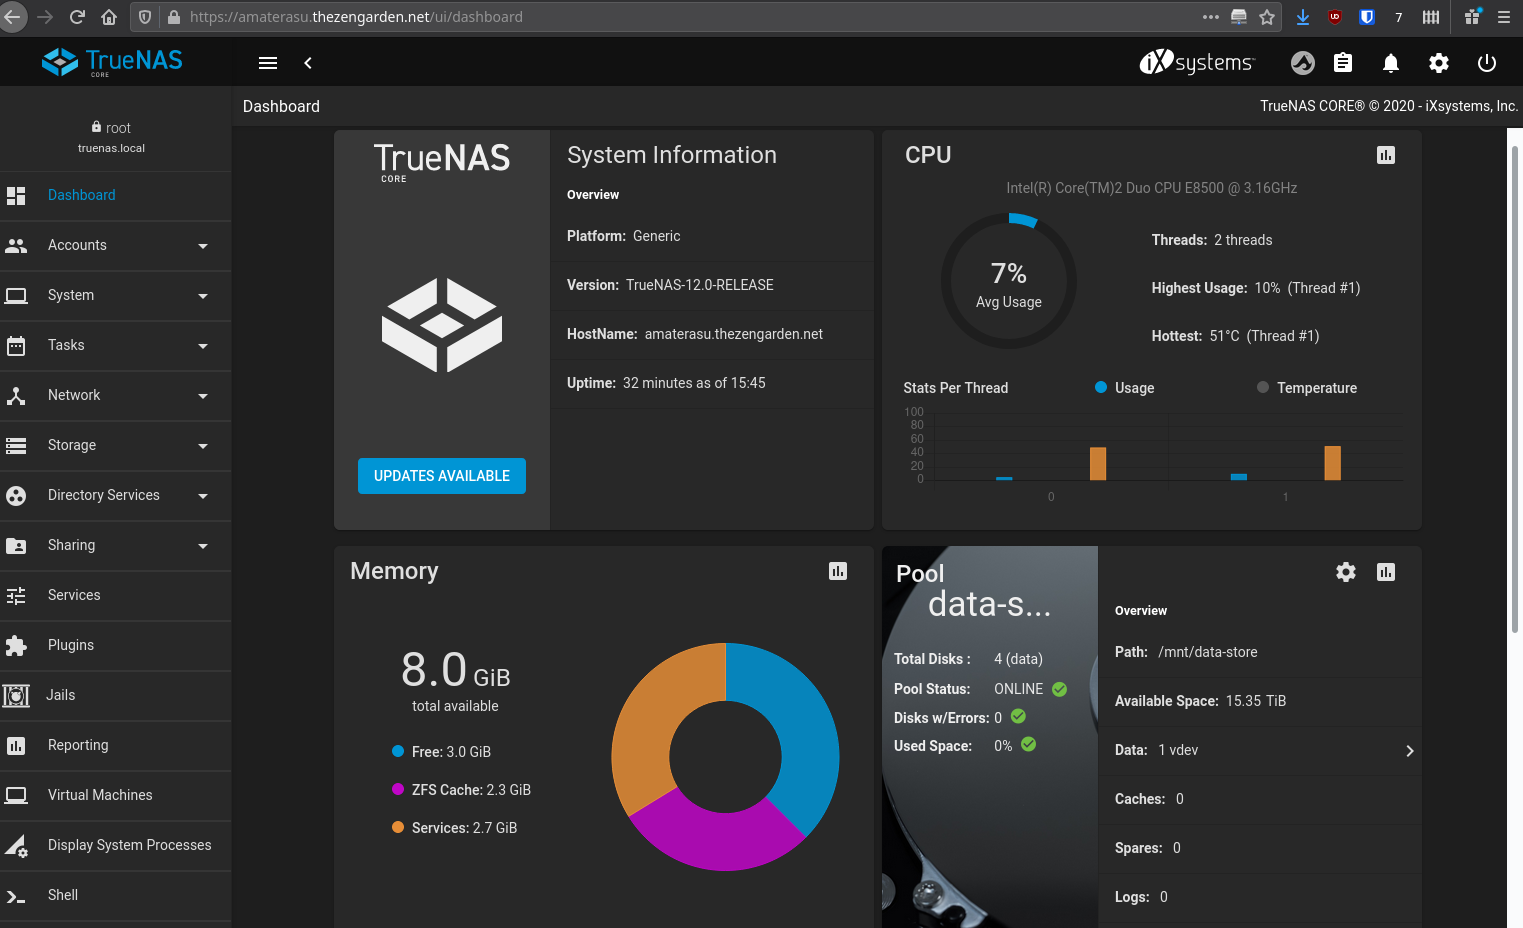Open CPU reports chart icon
The height and width of the screenshot is (928, 1523).
[x=1386, y=155]
